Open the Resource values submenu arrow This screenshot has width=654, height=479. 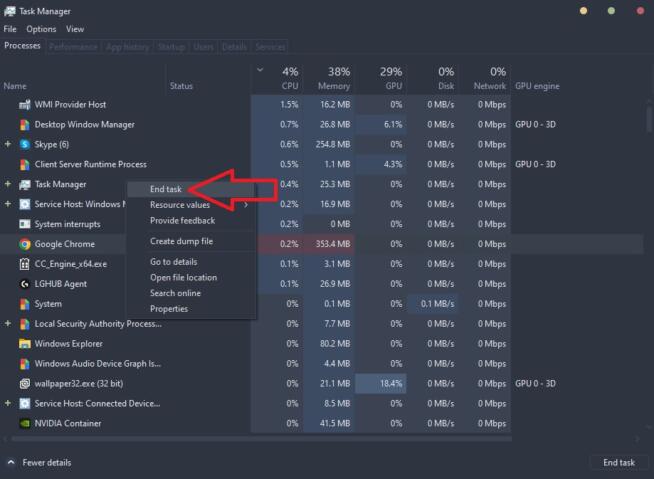246,205
